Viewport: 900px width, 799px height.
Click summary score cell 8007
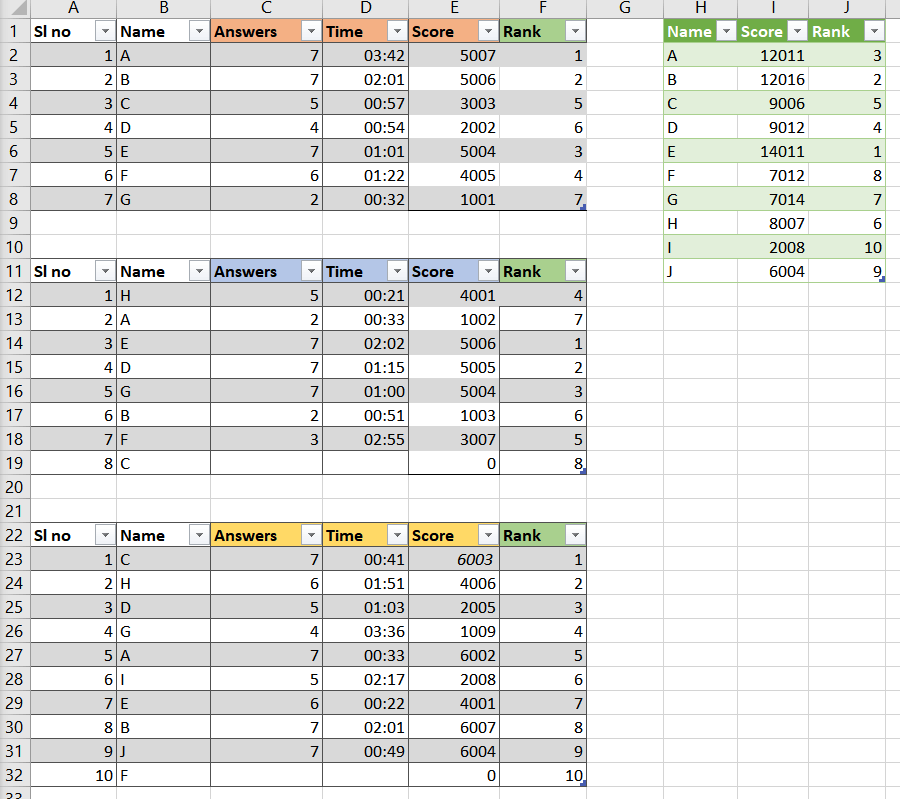pos(773,223)
